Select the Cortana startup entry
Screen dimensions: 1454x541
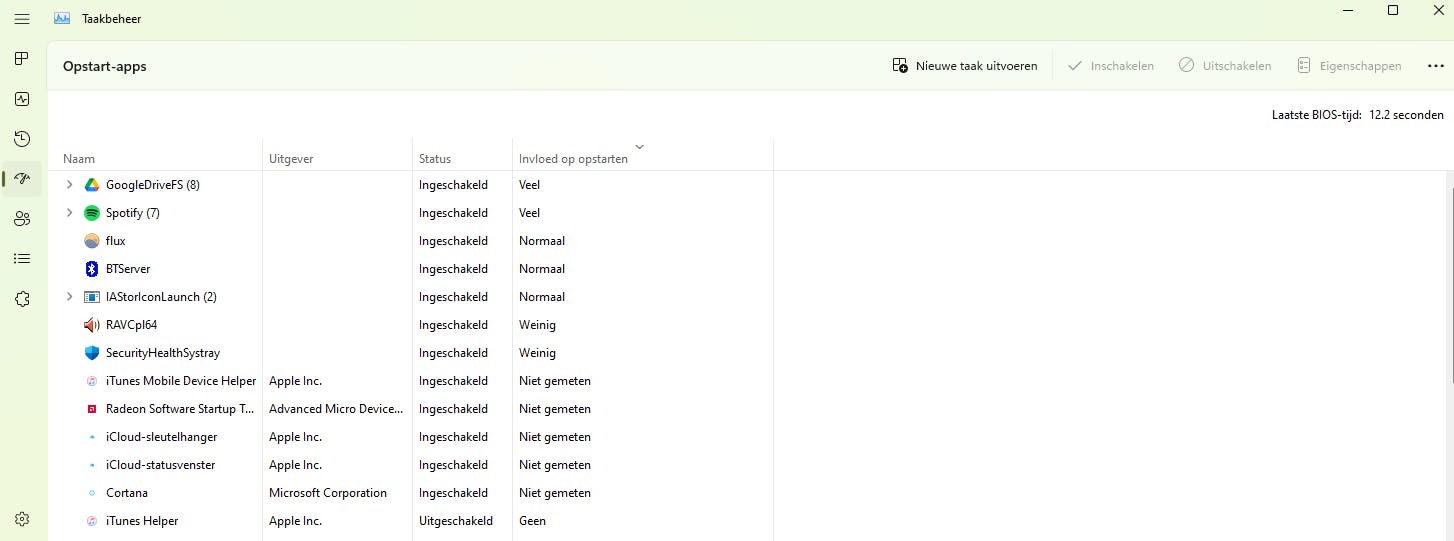[127, 493]
